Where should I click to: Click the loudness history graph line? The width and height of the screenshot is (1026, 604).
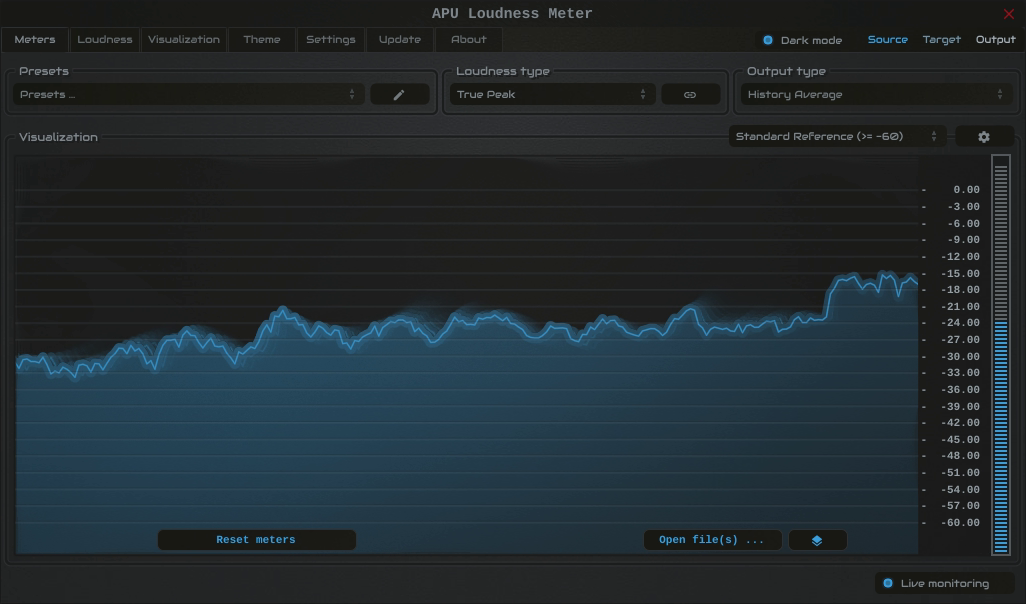coord(467,325)
